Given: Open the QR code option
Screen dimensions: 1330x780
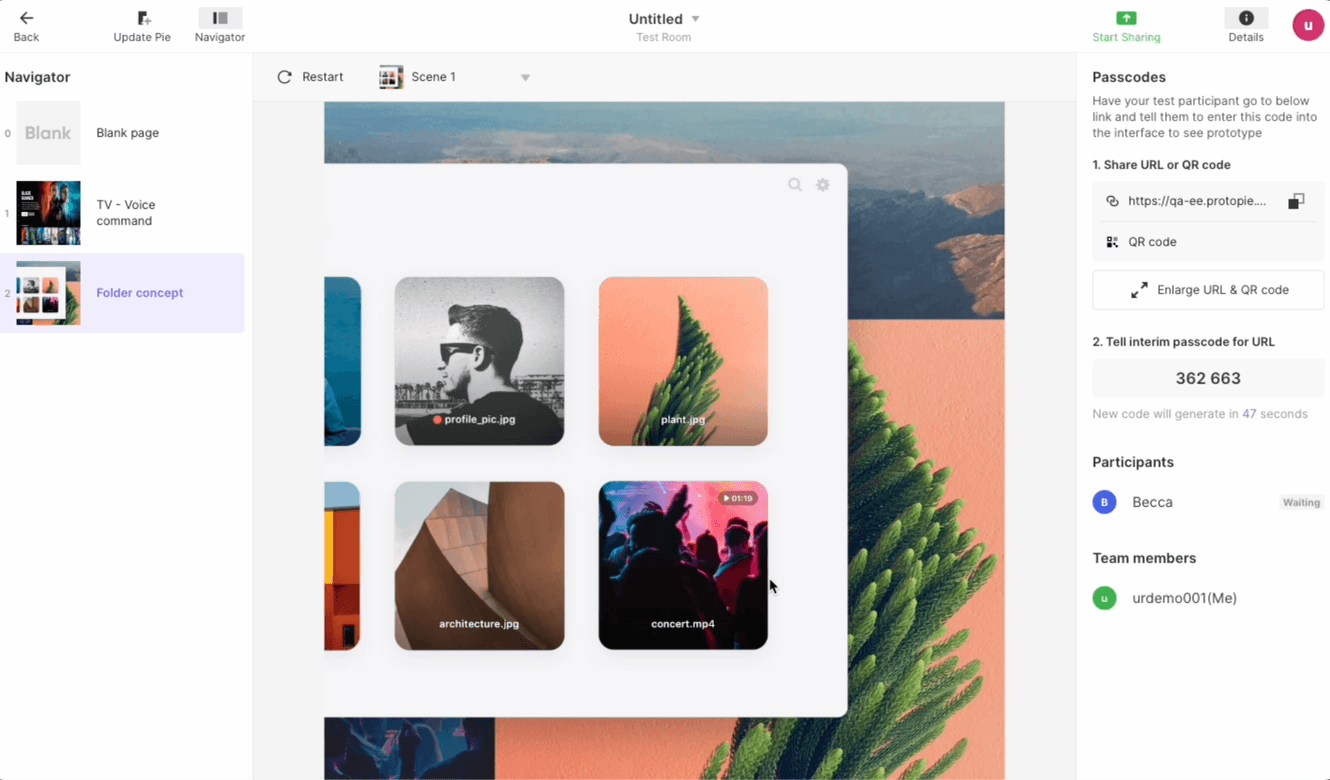Looking at the screenshot, I should [x=1152, y=242].
